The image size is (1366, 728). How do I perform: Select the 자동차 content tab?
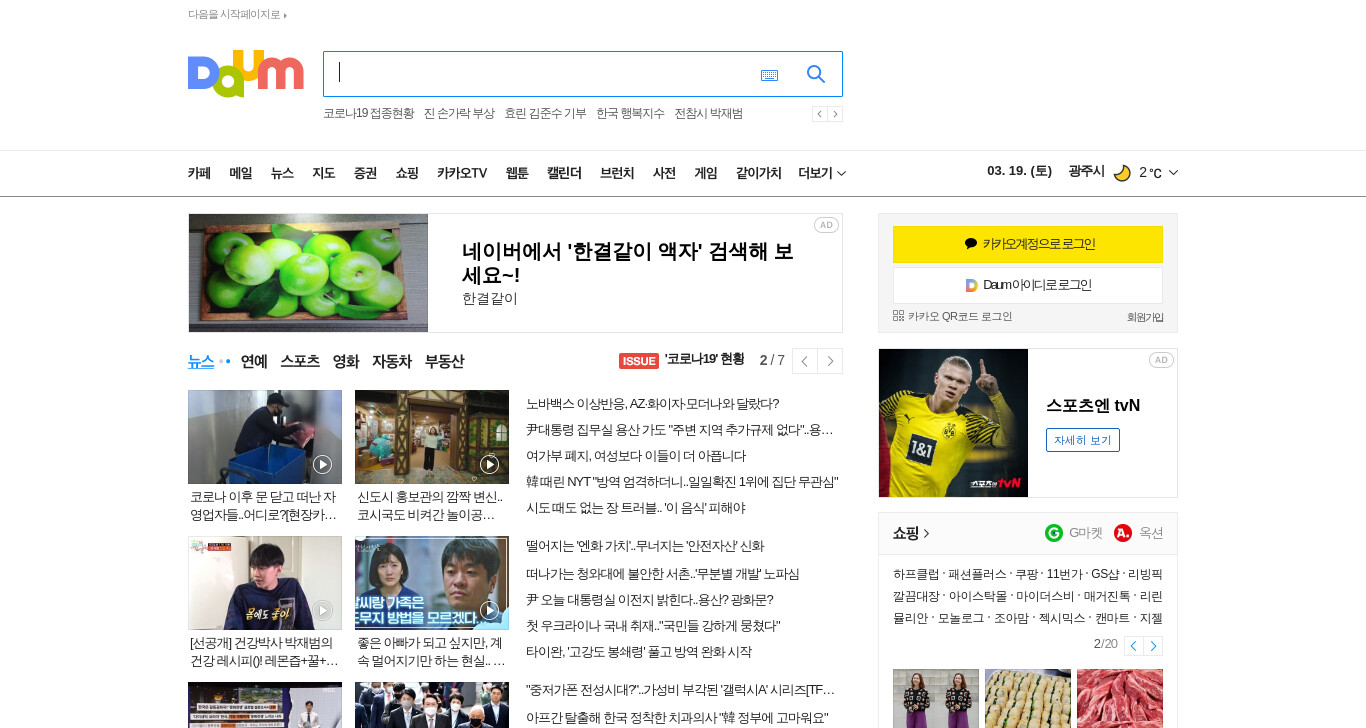(392, 361)
